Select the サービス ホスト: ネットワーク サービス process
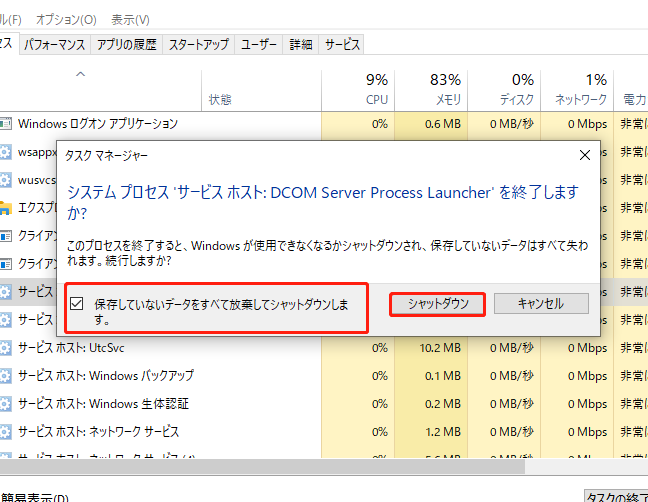Viewport: 648px width, 502px height. click(324, 432)
